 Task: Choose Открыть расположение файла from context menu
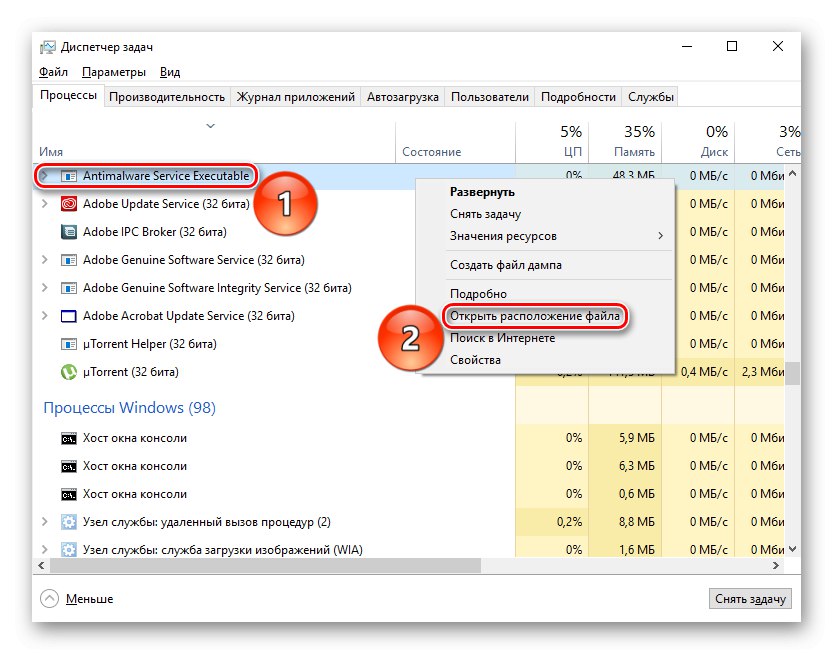click(x=535, y=316)
